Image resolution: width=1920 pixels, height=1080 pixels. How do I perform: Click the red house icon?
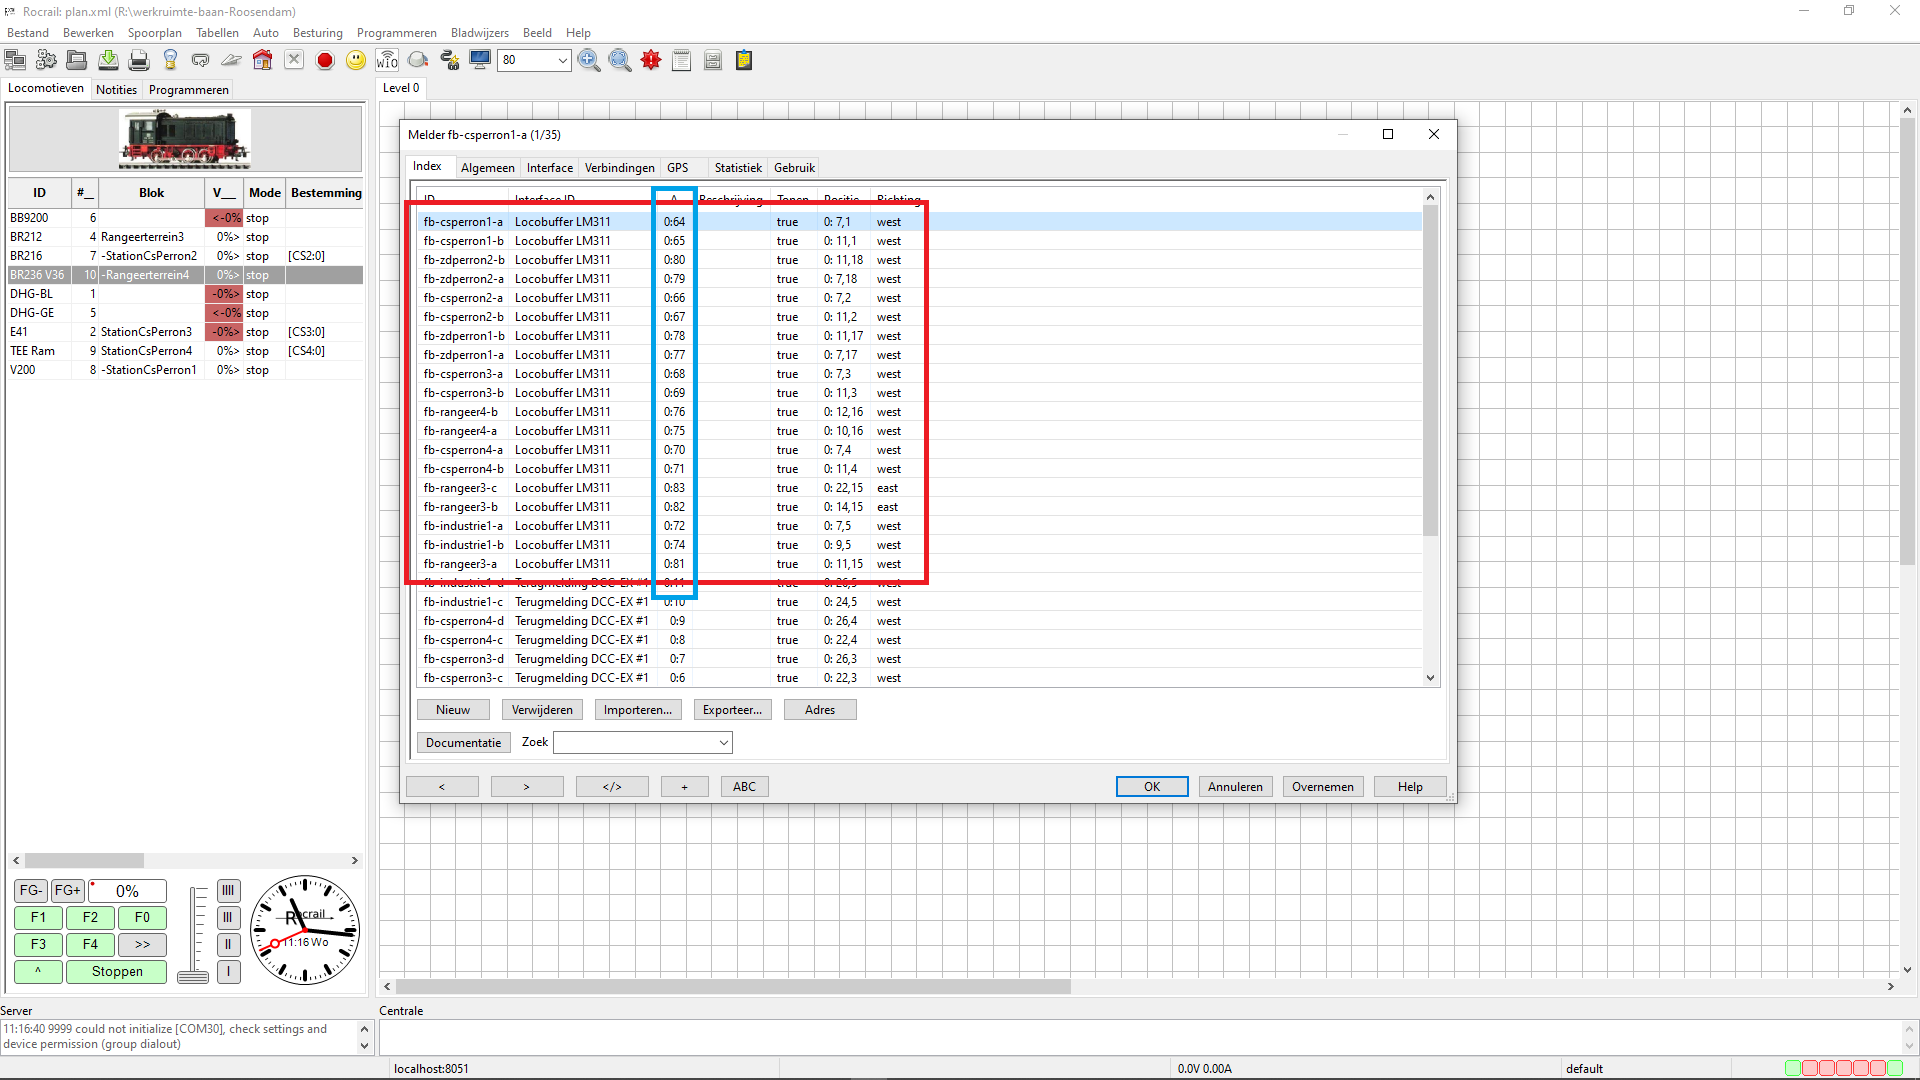[x=262, y=61]
